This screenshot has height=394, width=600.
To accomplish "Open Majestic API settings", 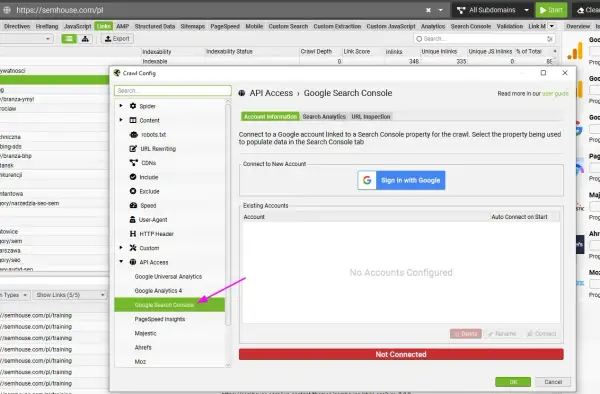I will 145,333.
